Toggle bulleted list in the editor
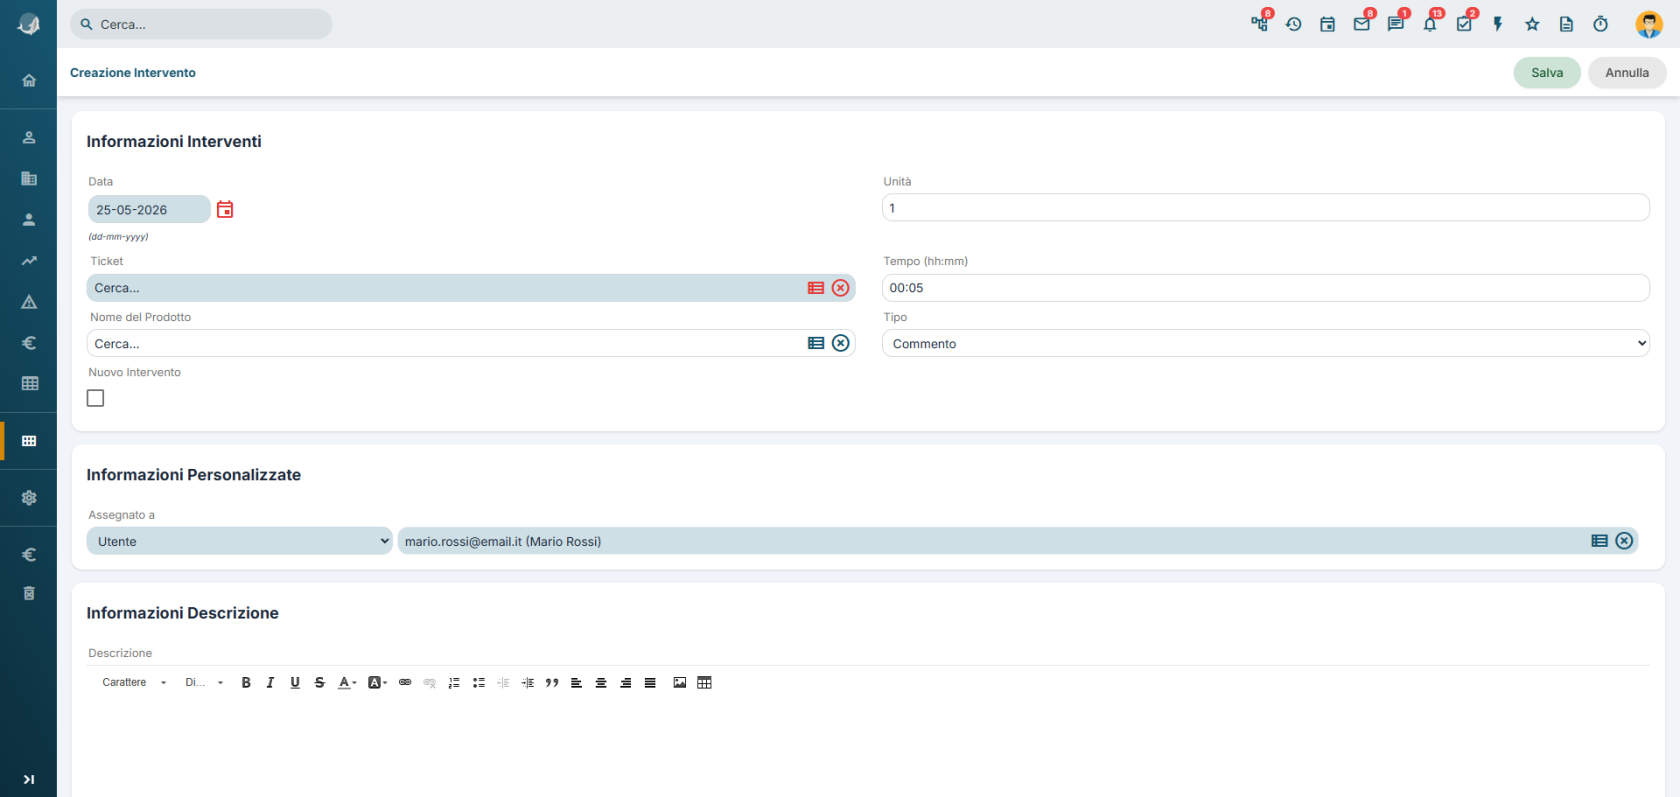Viewport: 1680px width, 797px height. coord(479,682)
